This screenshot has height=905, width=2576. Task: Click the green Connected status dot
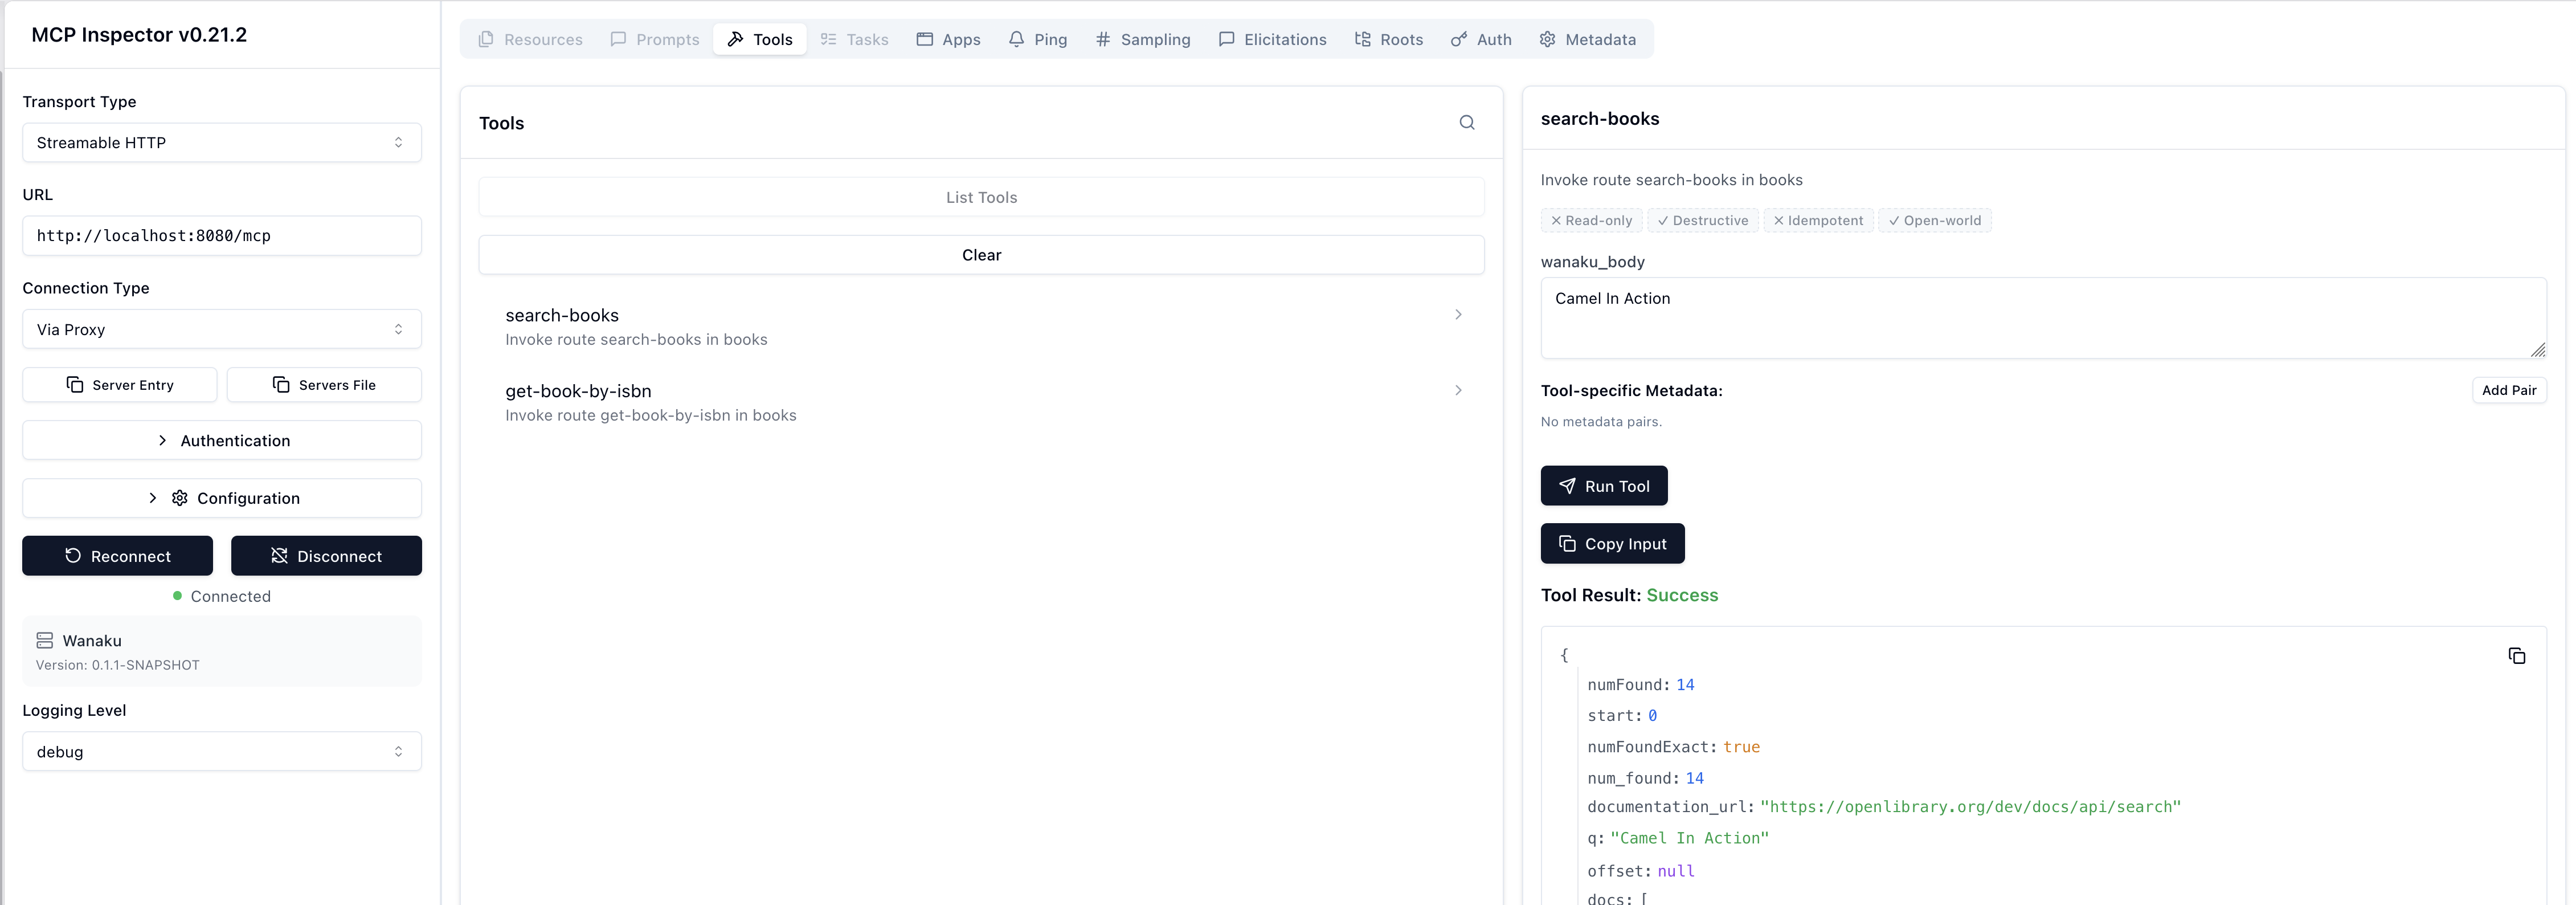coord(177,596)
